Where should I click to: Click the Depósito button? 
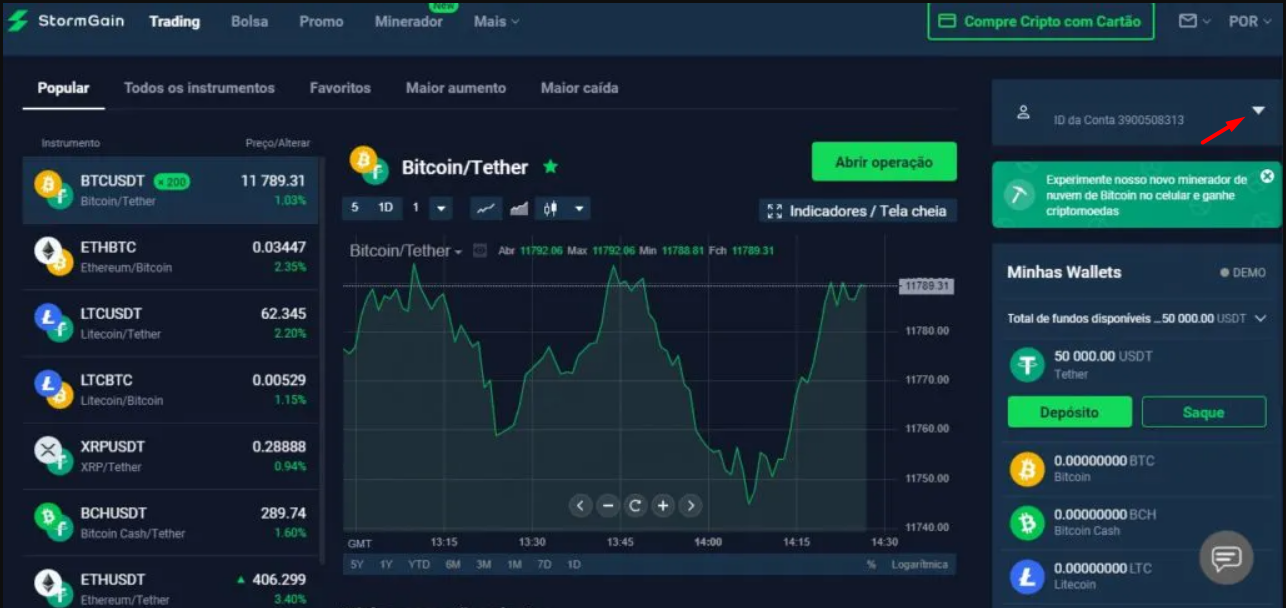click(x=1069, y=412)
